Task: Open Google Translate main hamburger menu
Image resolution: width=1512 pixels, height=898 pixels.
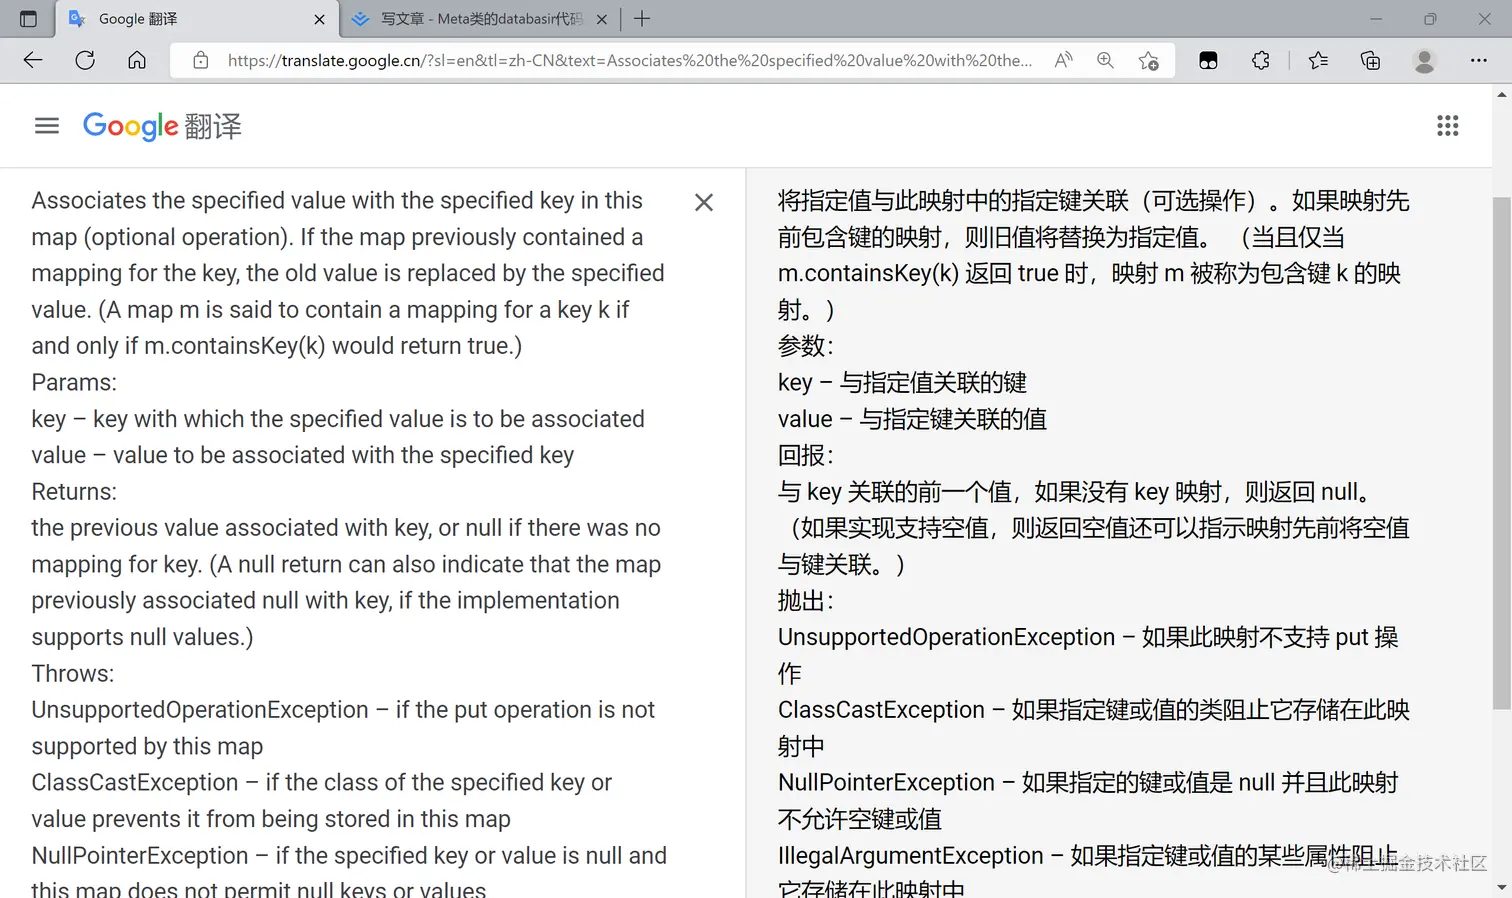Action: click(x=47, y=125)
